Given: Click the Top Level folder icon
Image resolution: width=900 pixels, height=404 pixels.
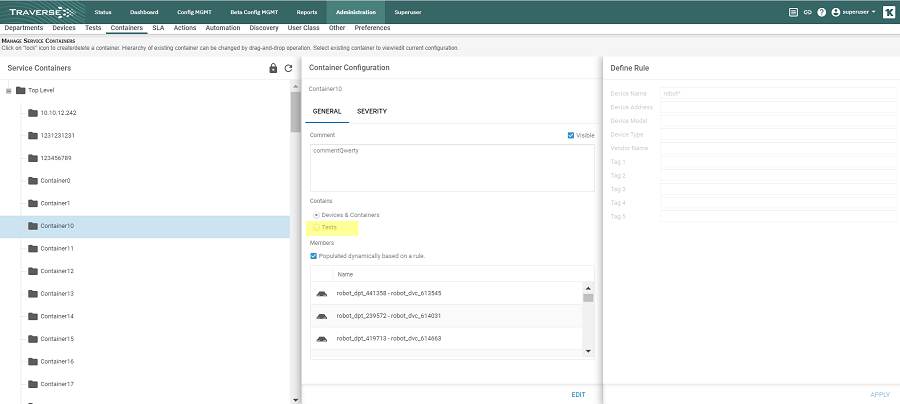Looking at the screenshot, I should (21, 90).
